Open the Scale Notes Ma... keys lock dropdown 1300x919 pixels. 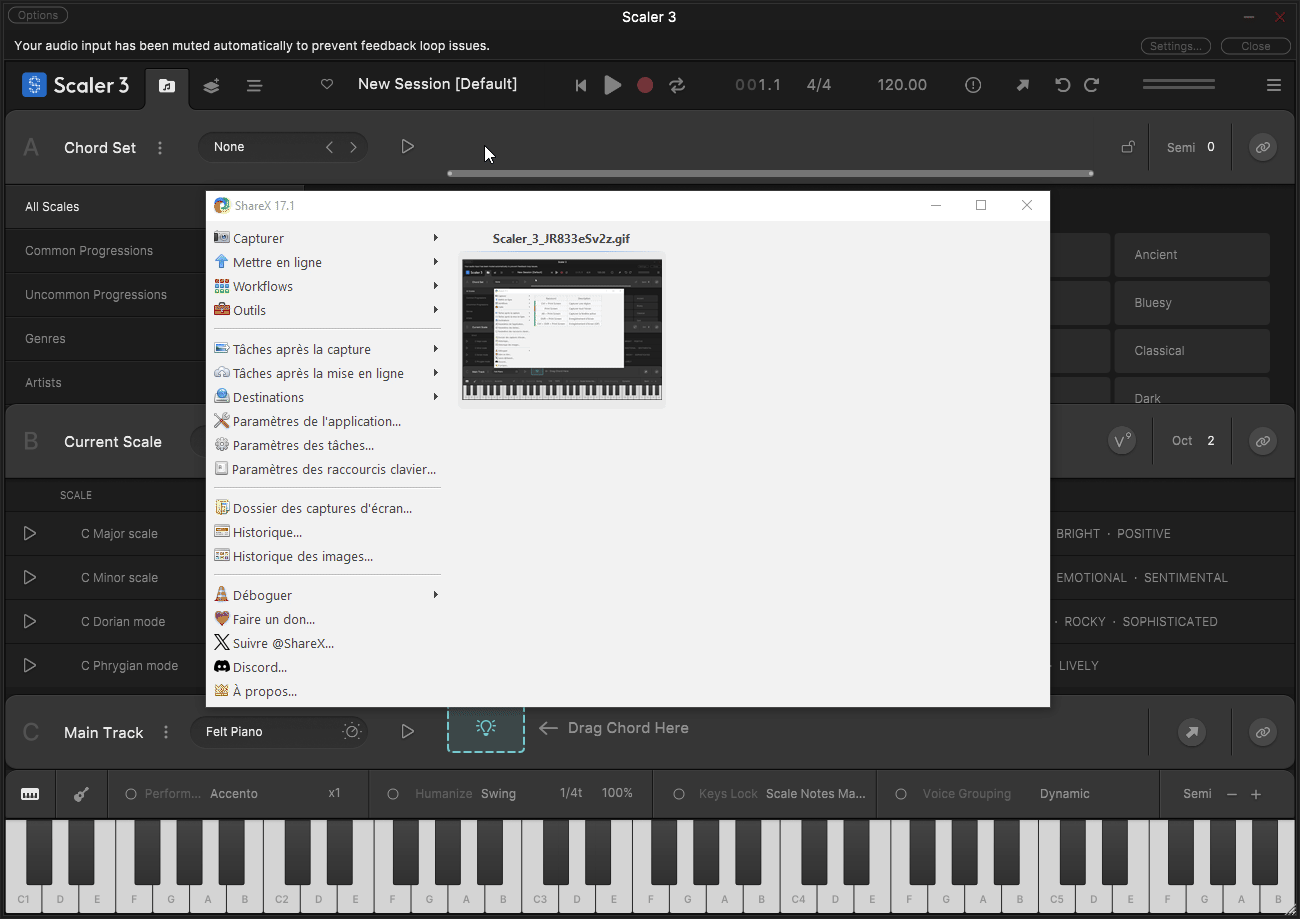[816, 794]
